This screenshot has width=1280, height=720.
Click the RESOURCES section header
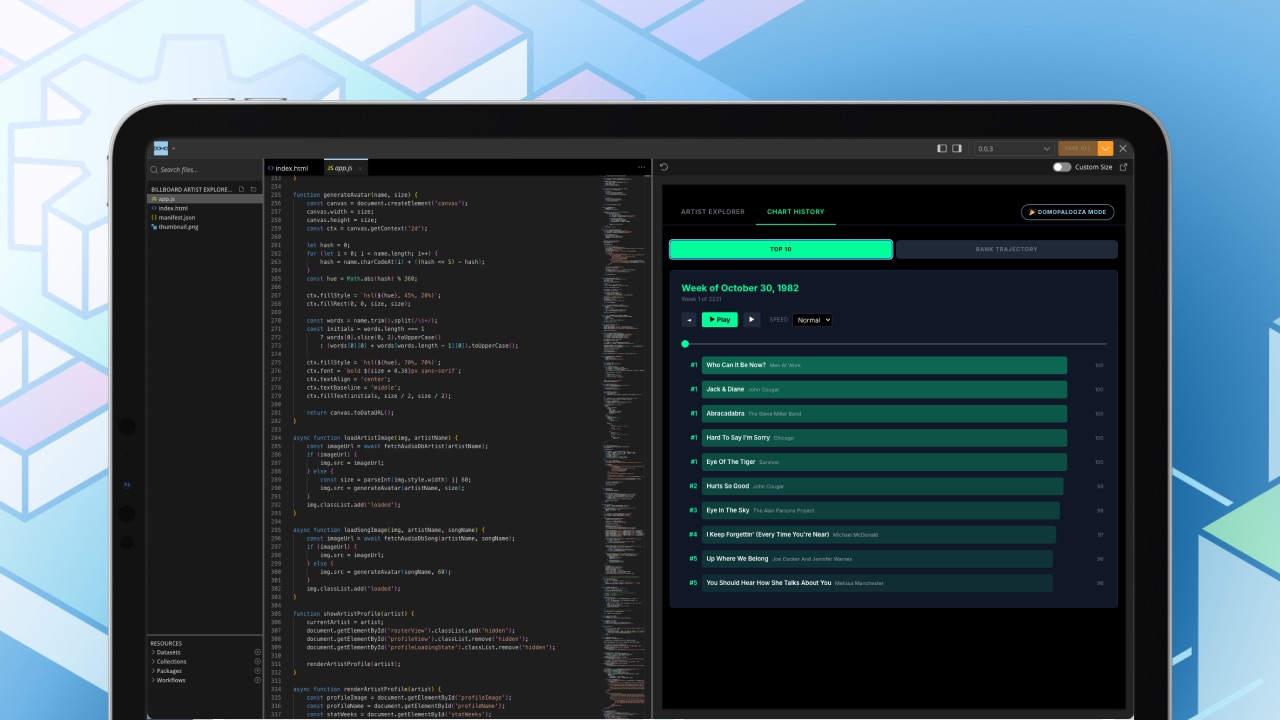(167, 644)
